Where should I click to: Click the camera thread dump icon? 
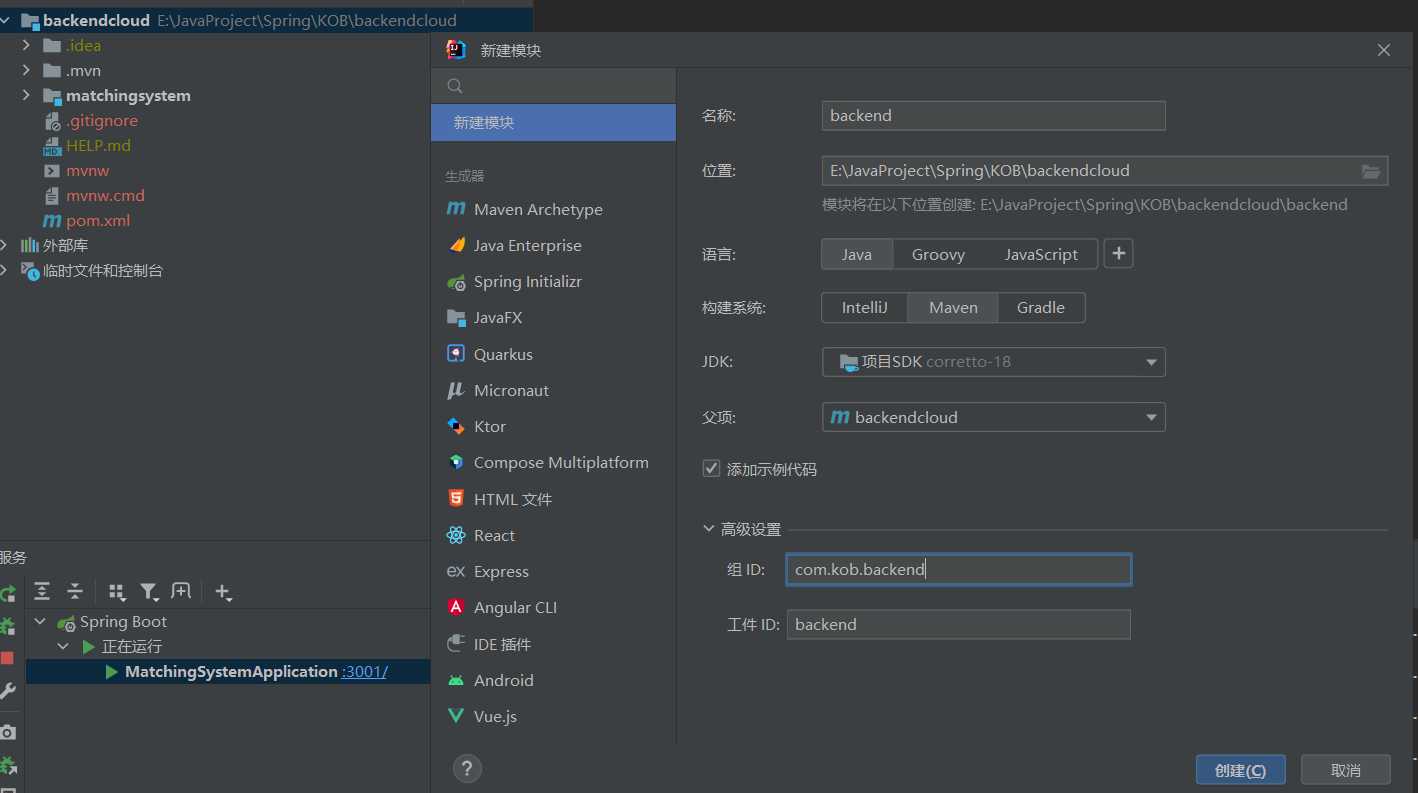pos(6,732)
